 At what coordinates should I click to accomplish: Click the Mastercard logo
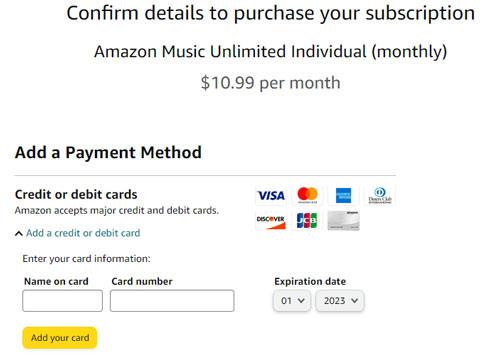(x=307, y=195)
